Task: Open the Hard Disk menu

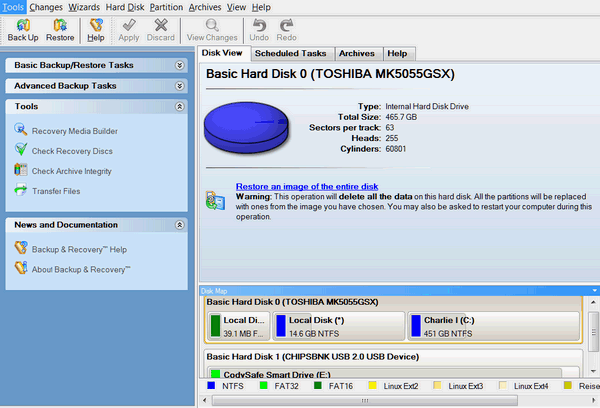Action: pyautogui.click(x=125, y=7)
